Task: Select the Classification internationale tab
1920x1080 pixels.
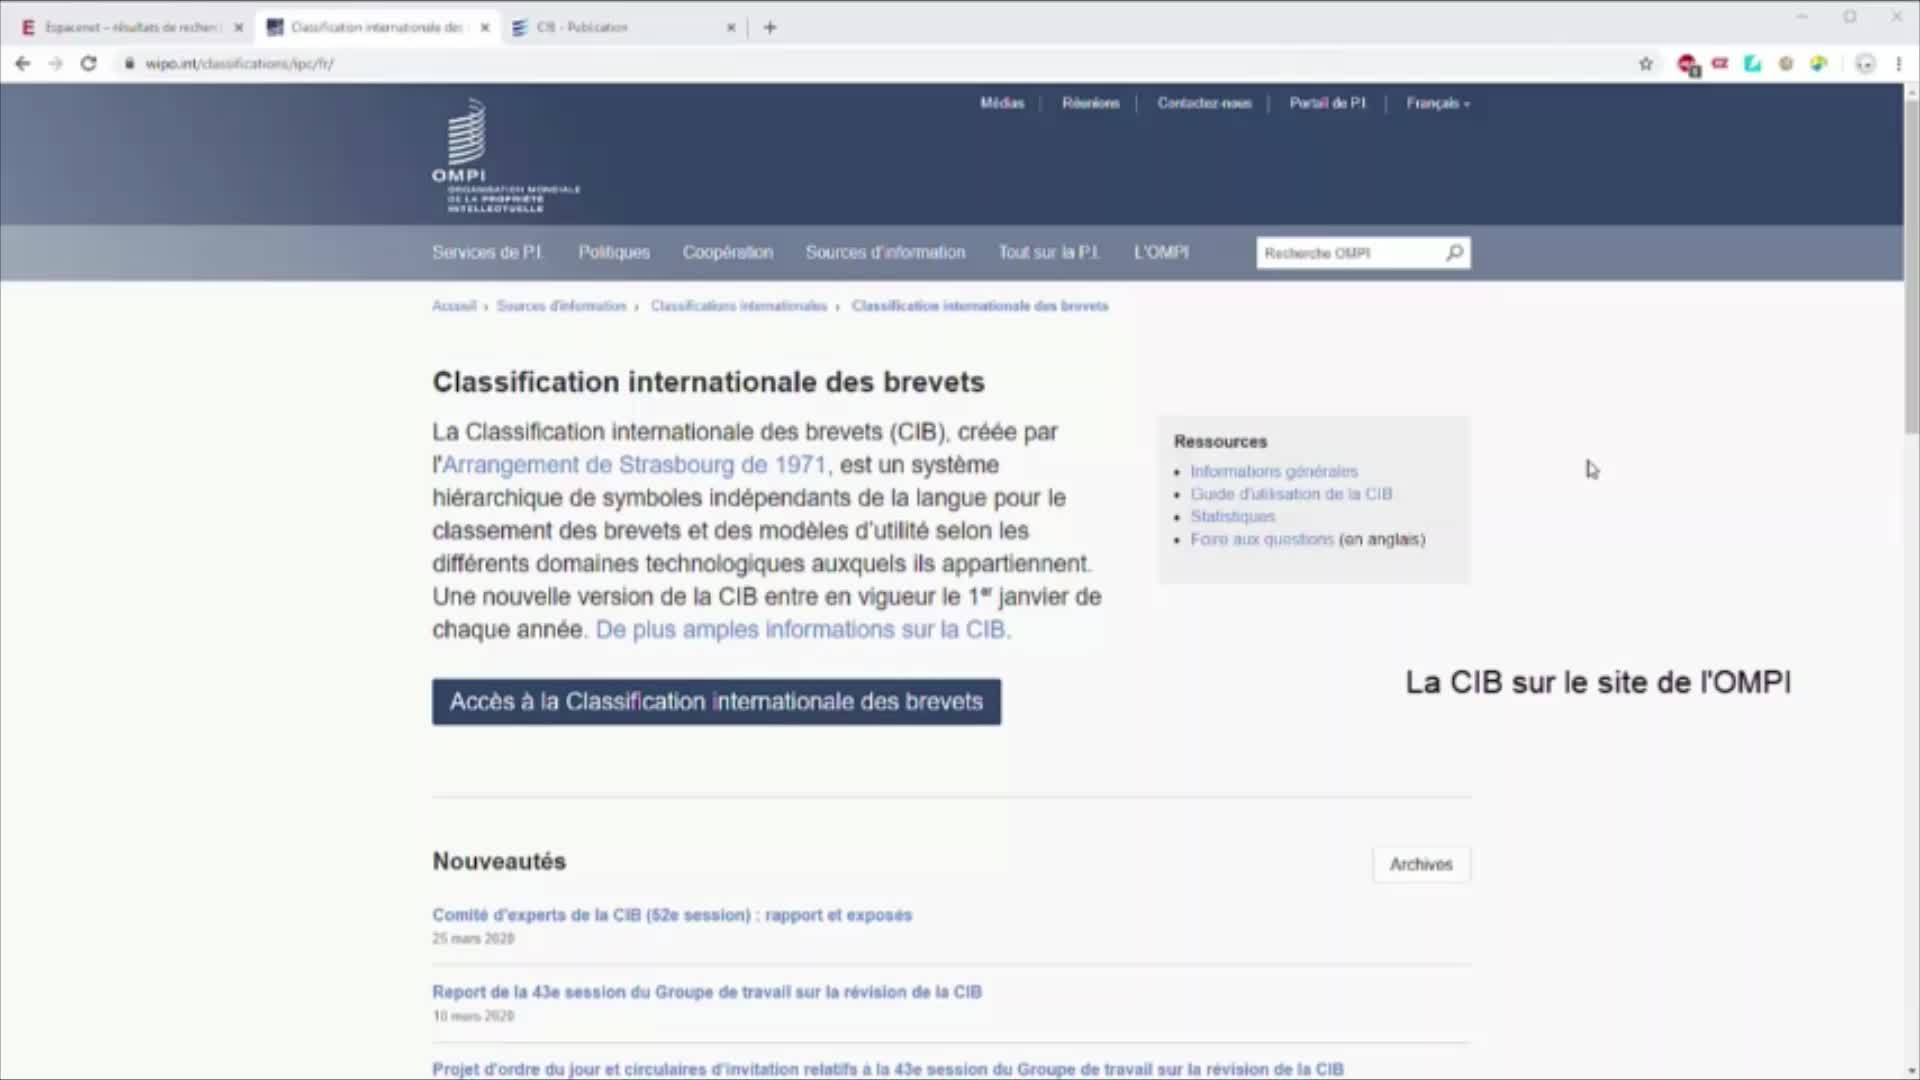Action: click(x=376, y=27)
